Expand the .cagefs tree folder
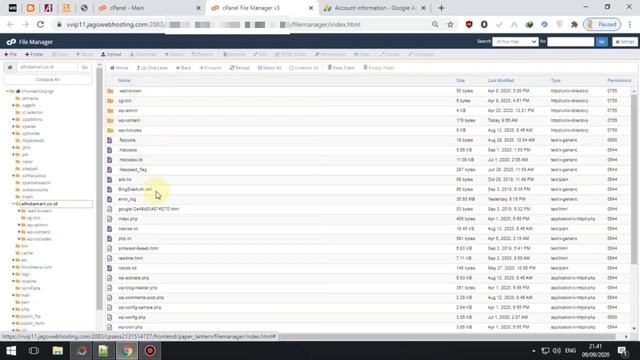Screen dimensions: 640x360 (13, 105)
